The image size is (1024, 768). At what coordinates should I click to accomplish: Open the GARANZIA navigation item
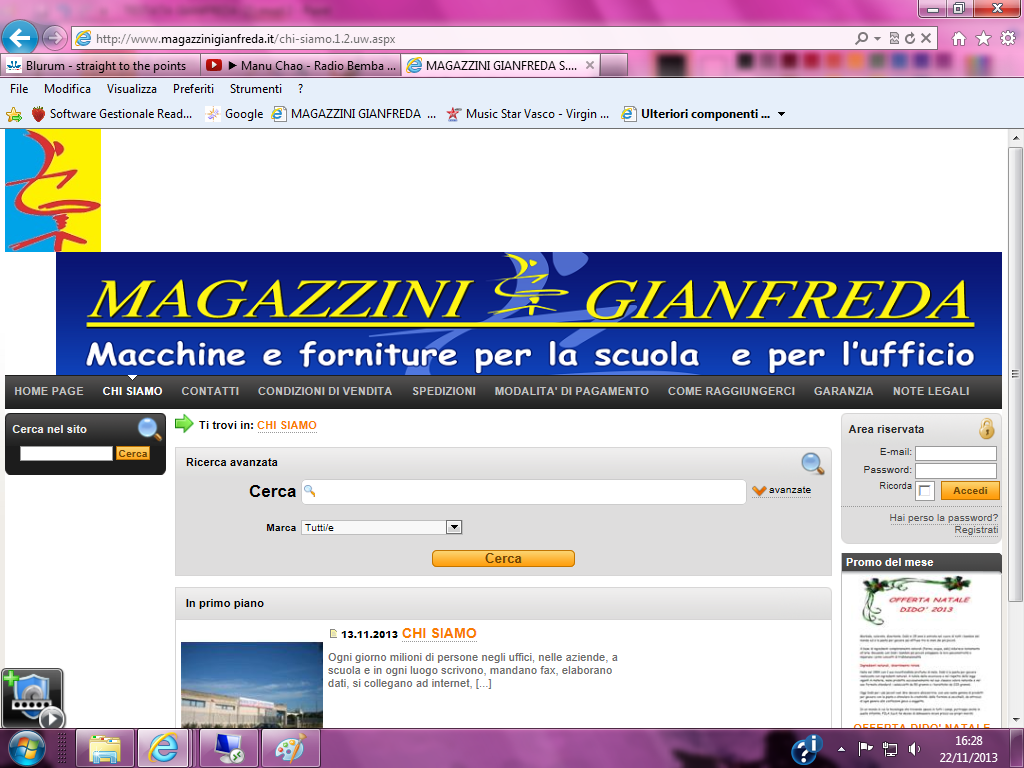pyautogui.click(x=844, y=391)
